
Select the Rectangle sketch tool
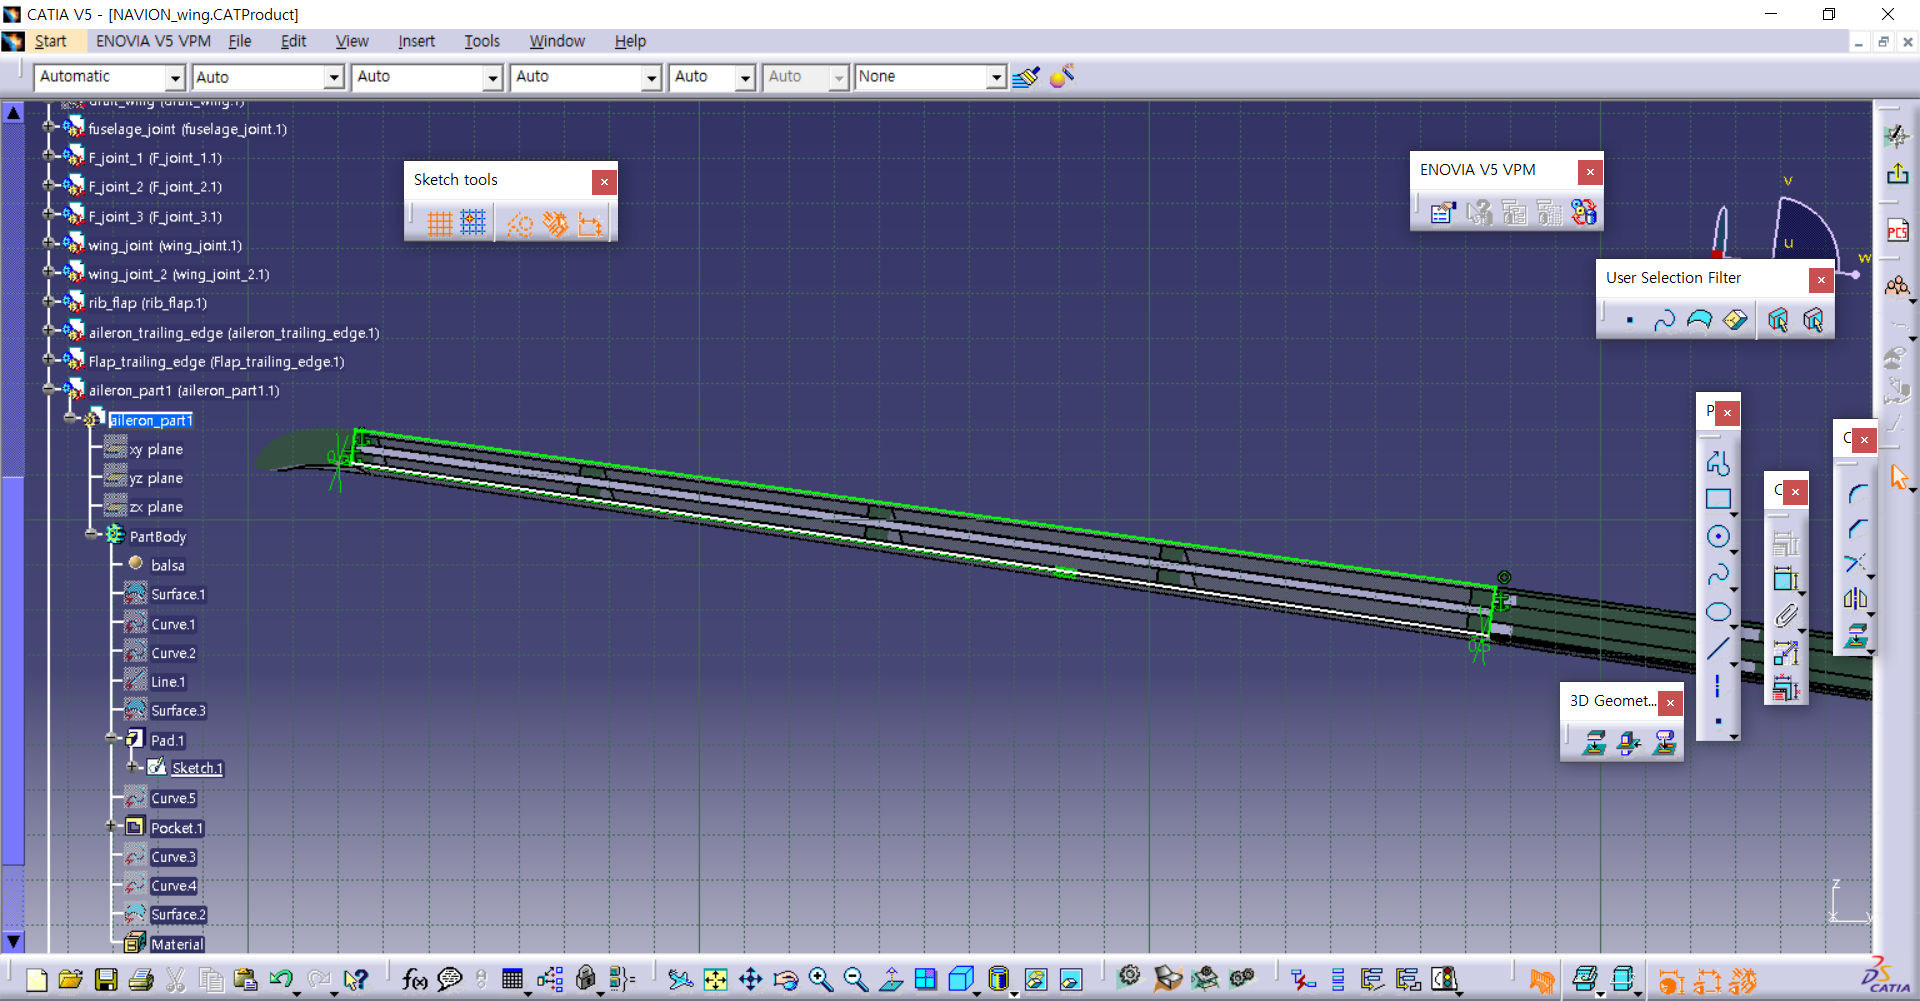click(1718, 499)
